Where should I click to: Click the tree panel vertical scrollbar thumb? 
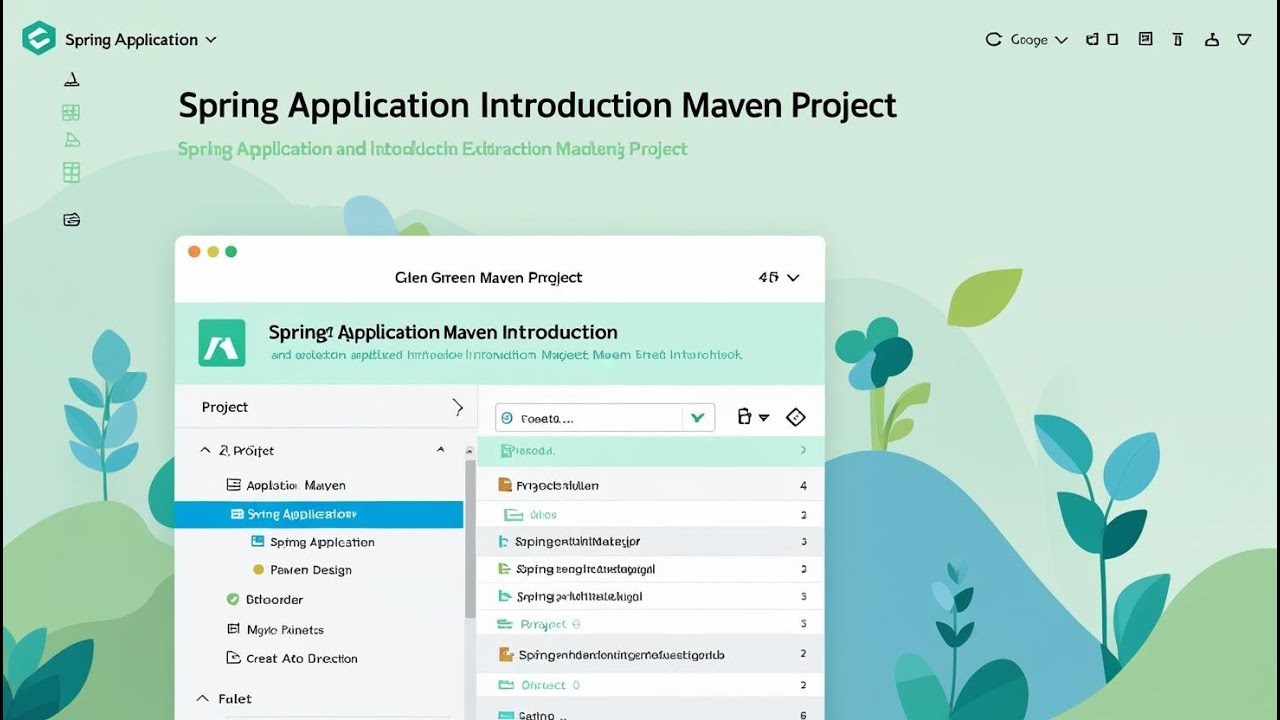point(470,537)
